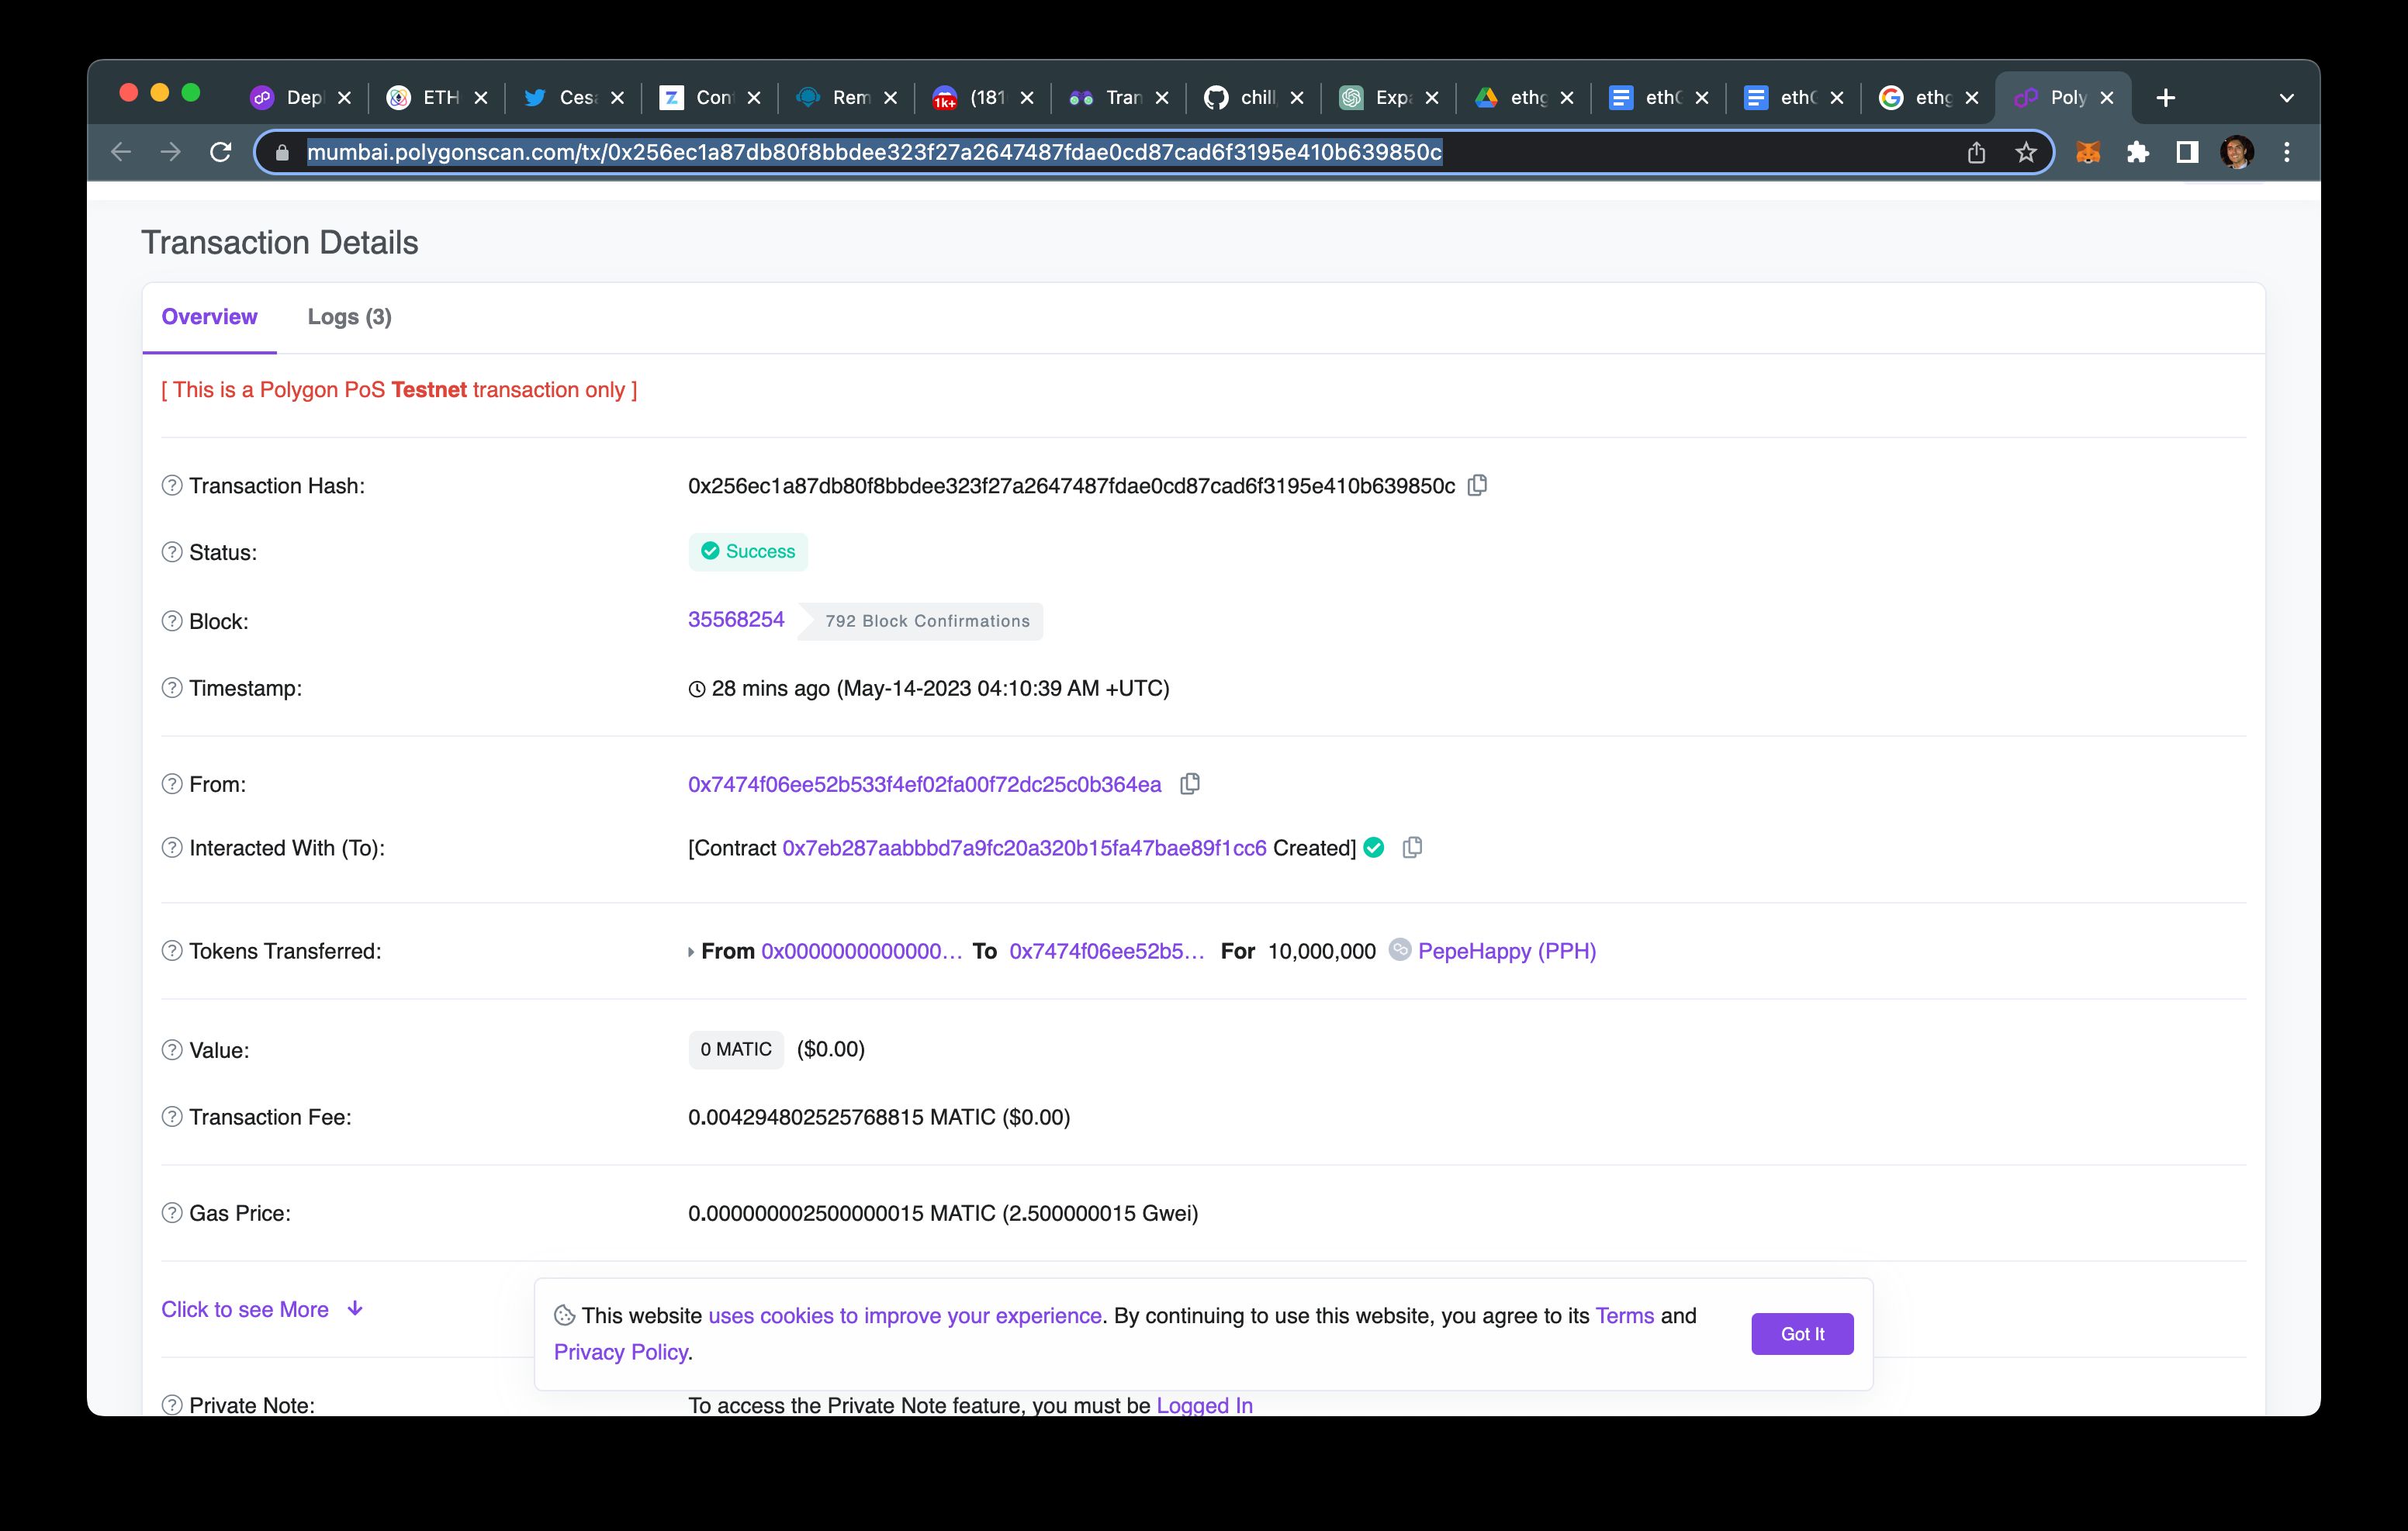Select the Overview tab
This screenshot has width=2408, height=1531.
tap(209, 317)
